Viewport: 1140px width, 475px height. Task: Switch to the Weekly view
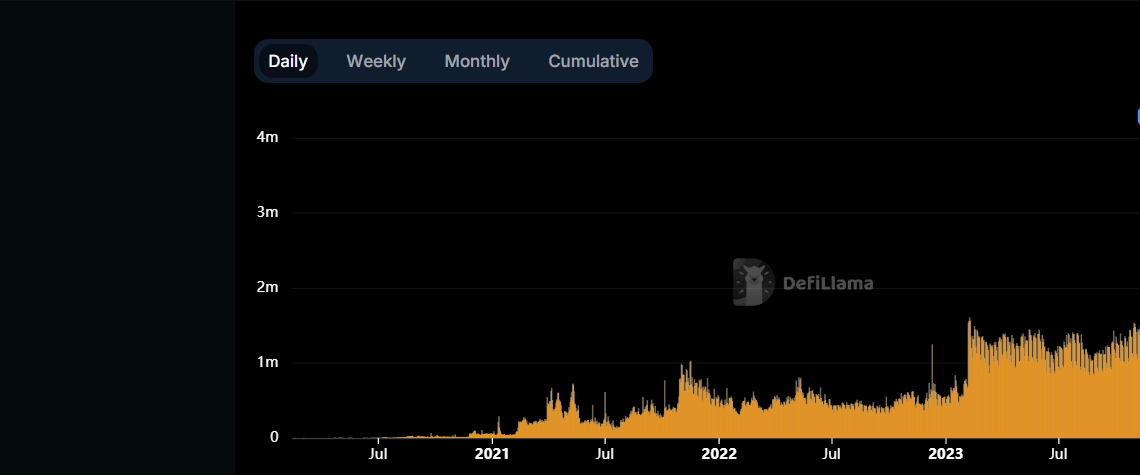point(376,61)
